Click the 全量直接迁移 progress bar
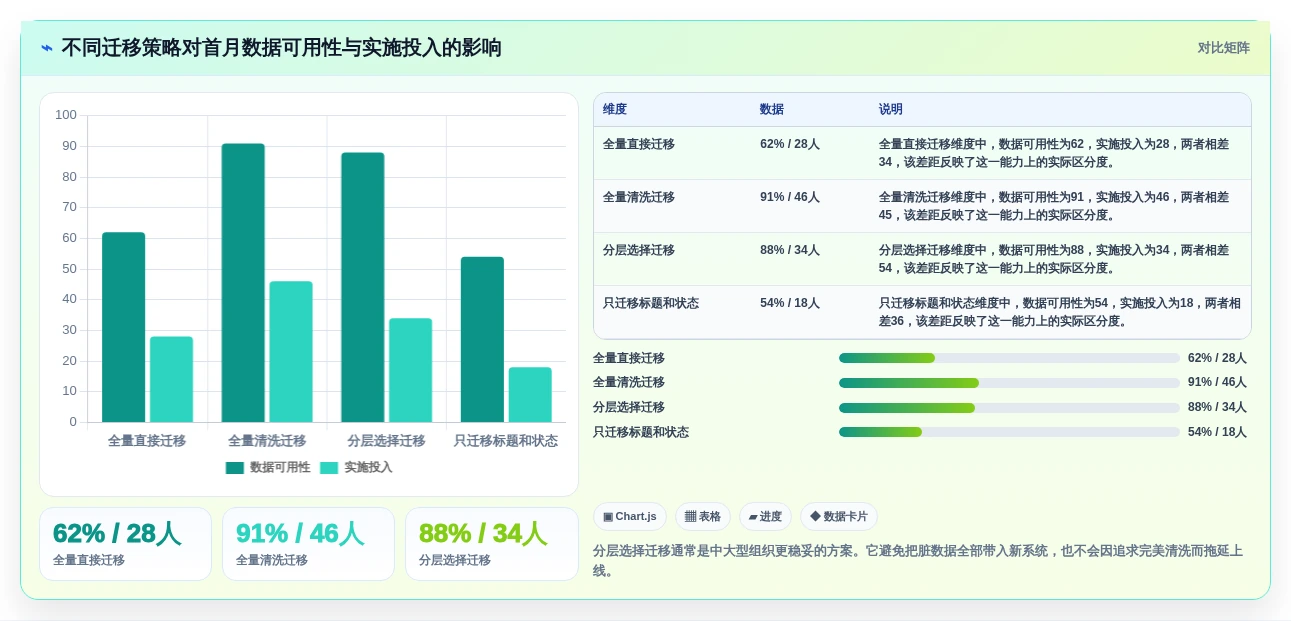 1009,358
